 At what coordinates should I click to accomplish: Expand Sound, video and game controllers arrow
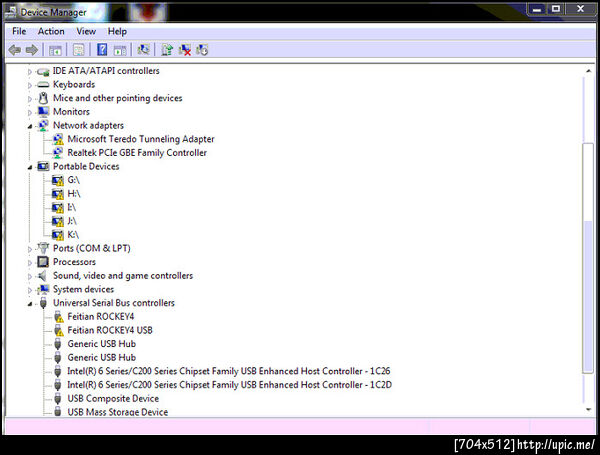pos(29,276)
